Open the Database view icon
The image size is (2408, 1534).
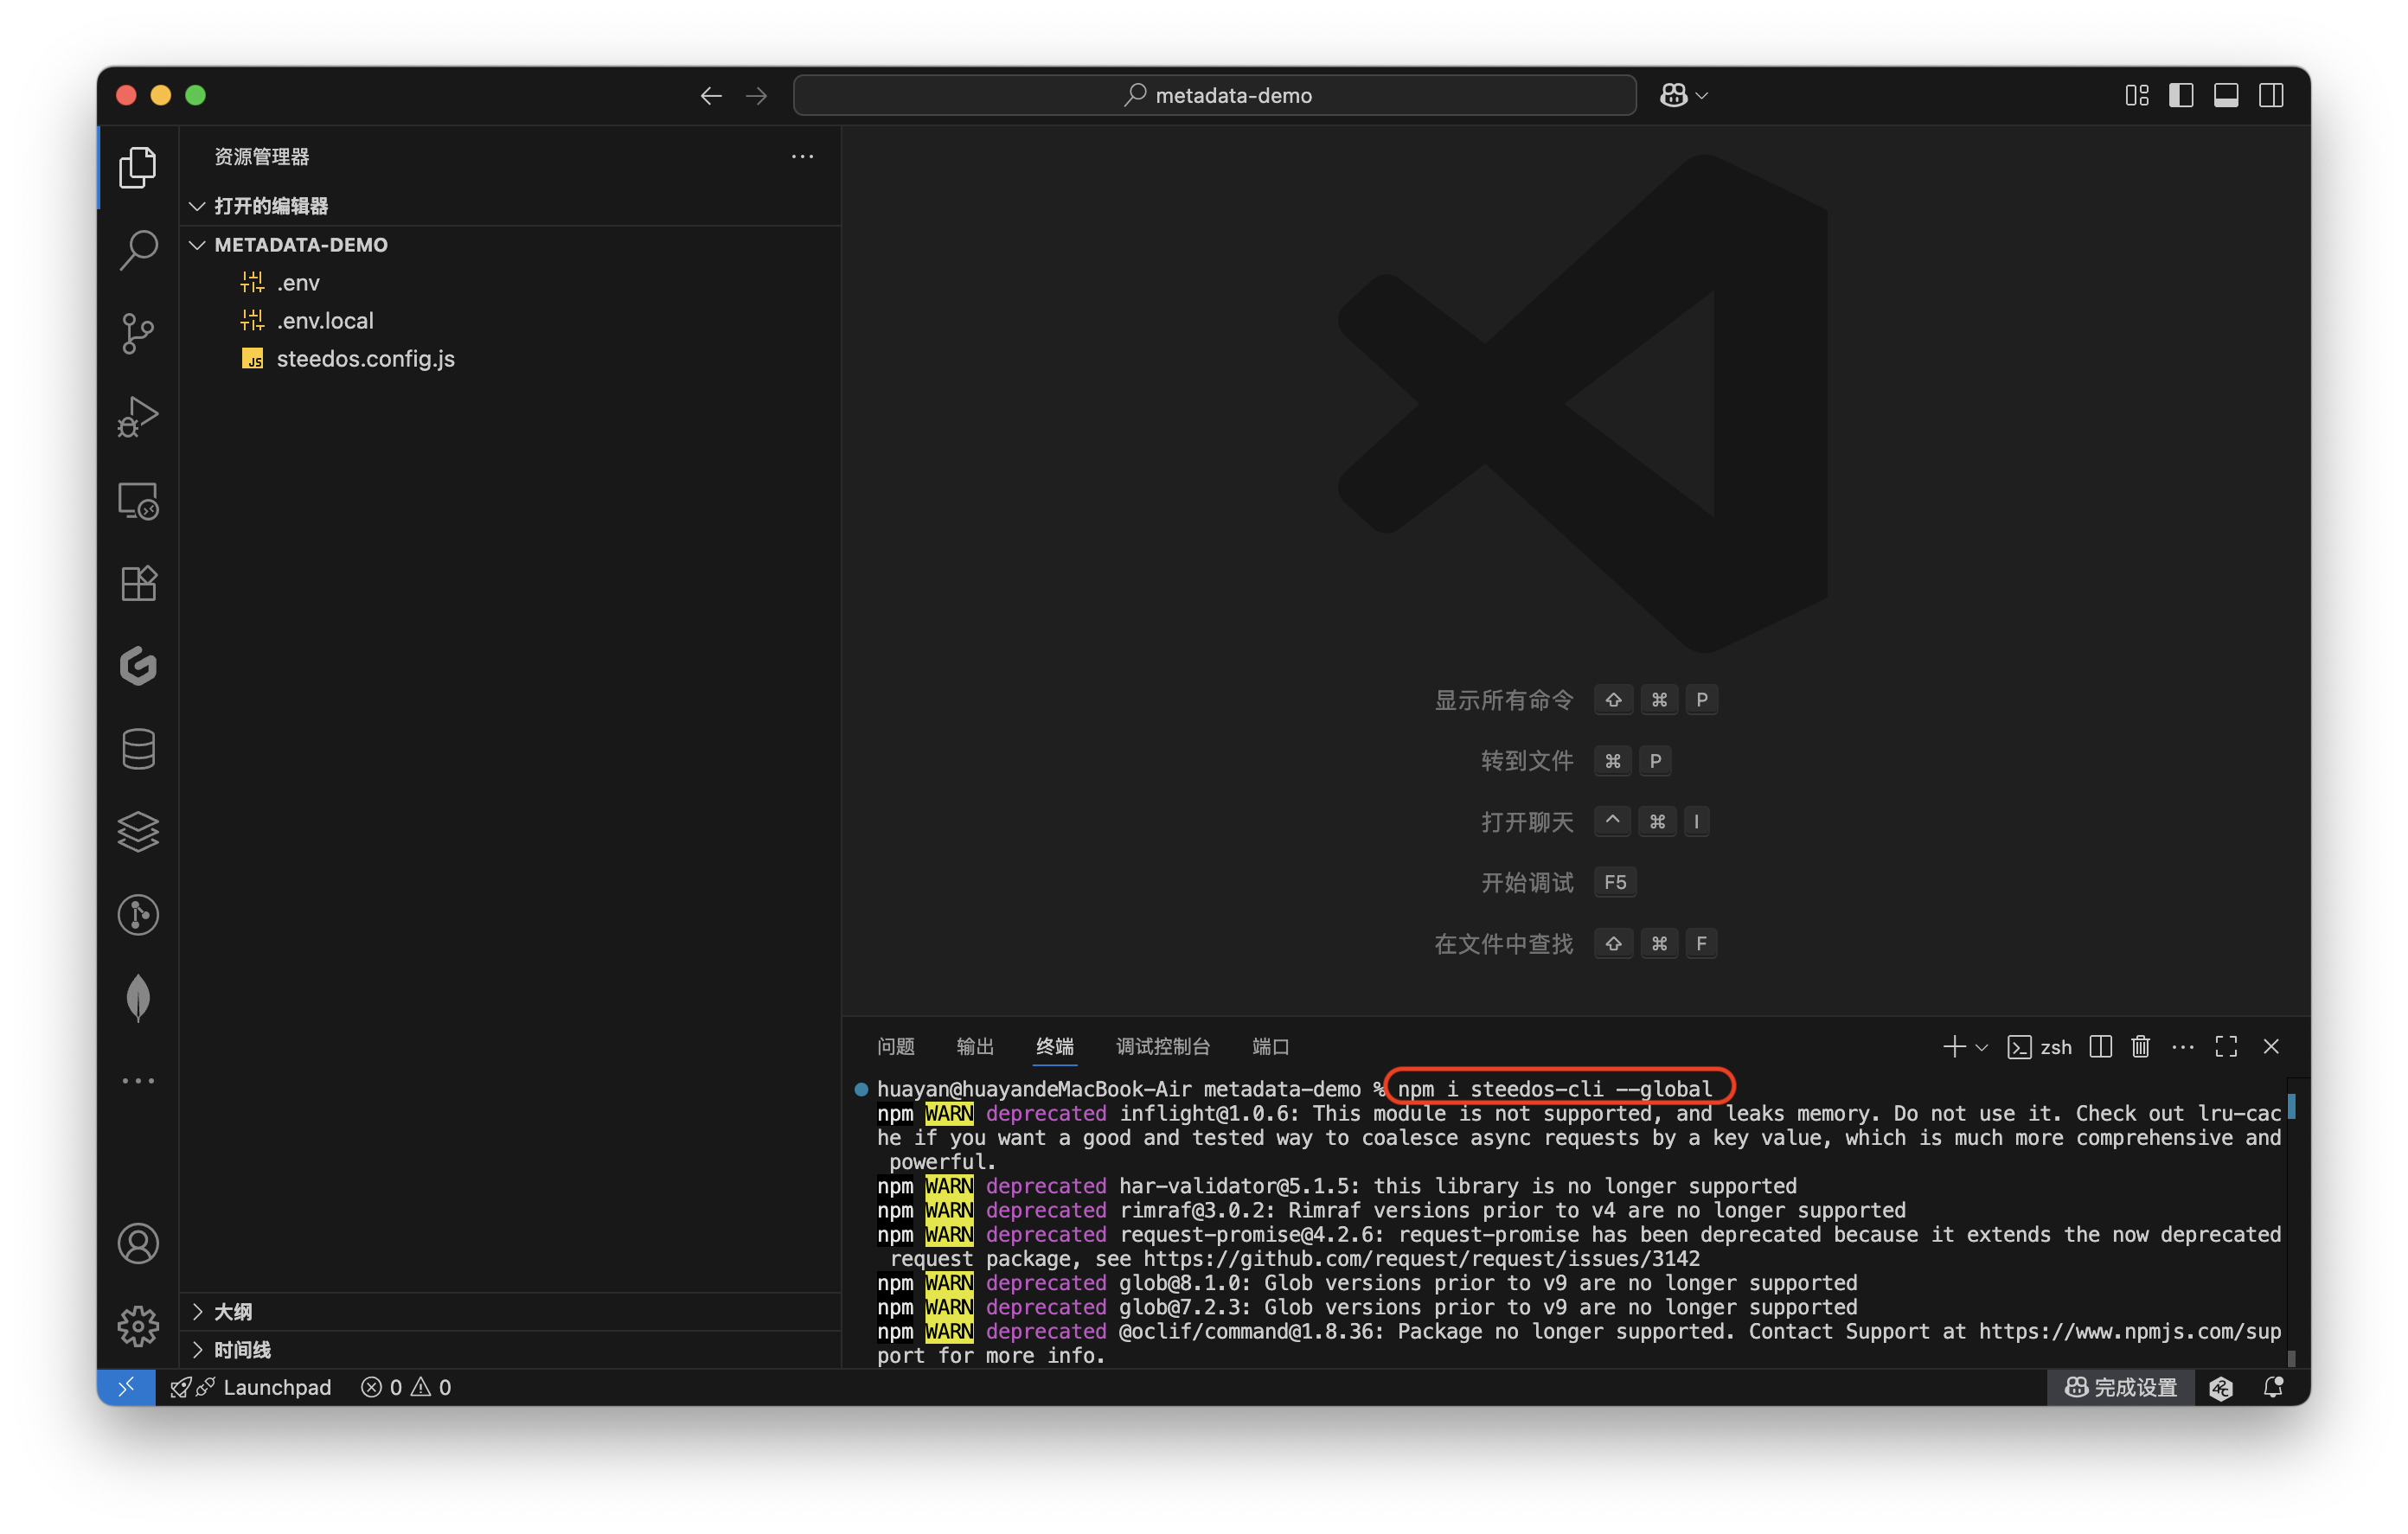(138, 749)
